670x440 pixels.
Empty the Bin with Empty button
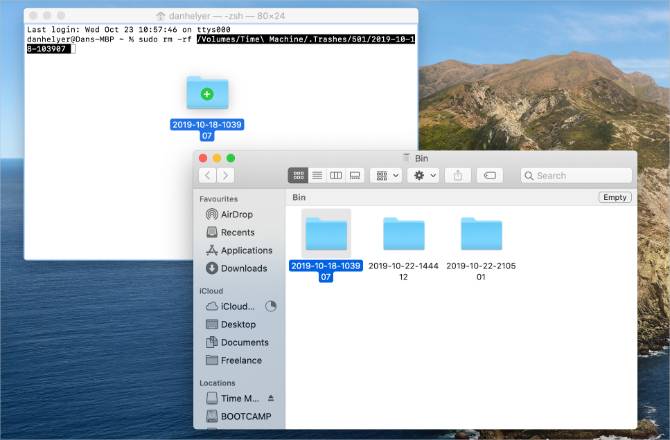[x=614, y=198]
